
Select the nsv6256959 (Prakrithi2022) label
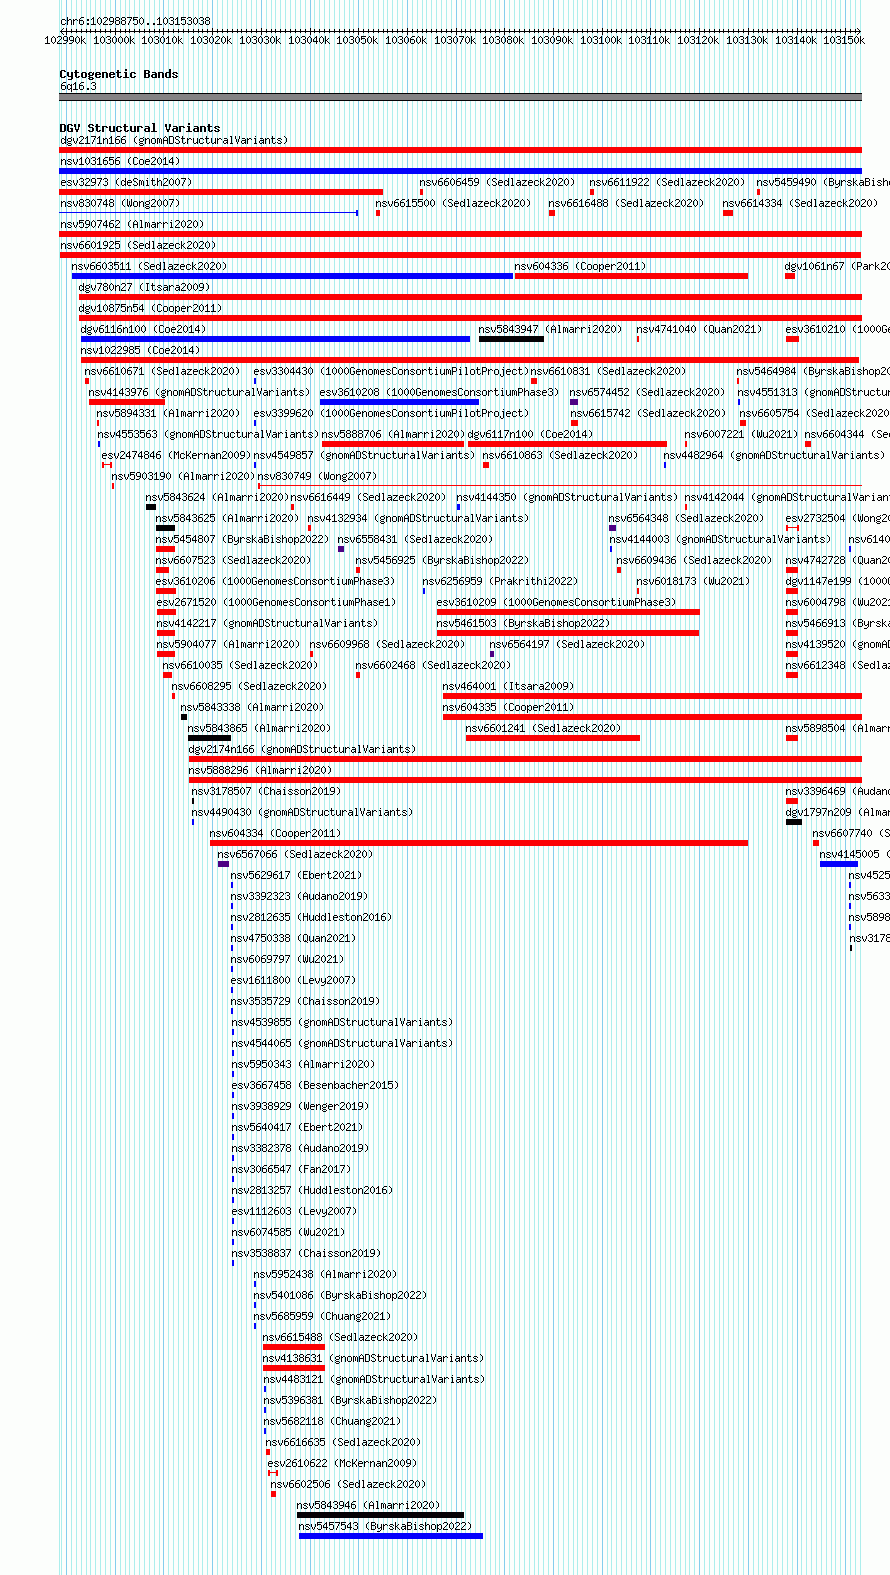click(500, 581)
